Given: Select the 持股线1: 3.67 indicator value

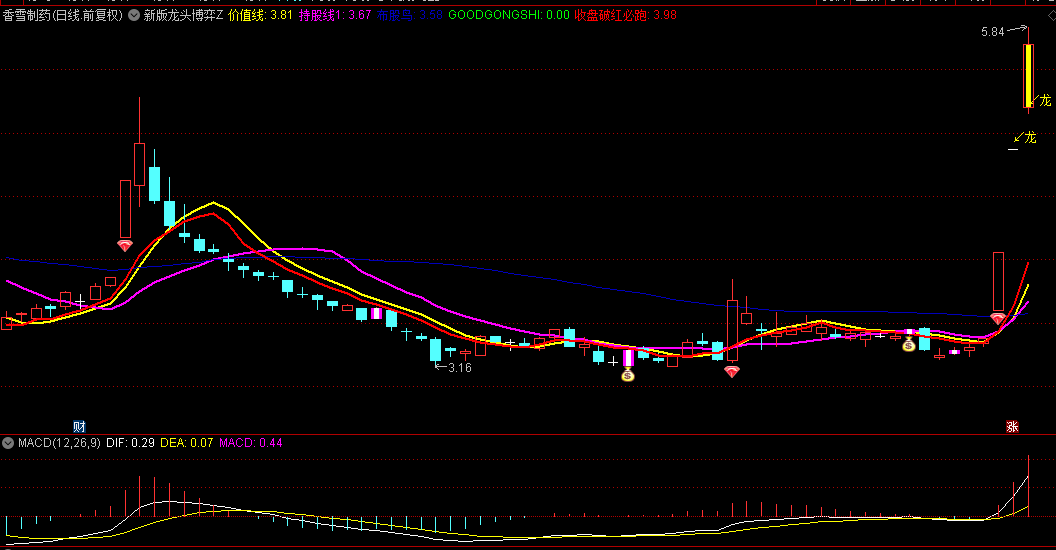Looking at the screenshot, I should (x=335, y=15).
